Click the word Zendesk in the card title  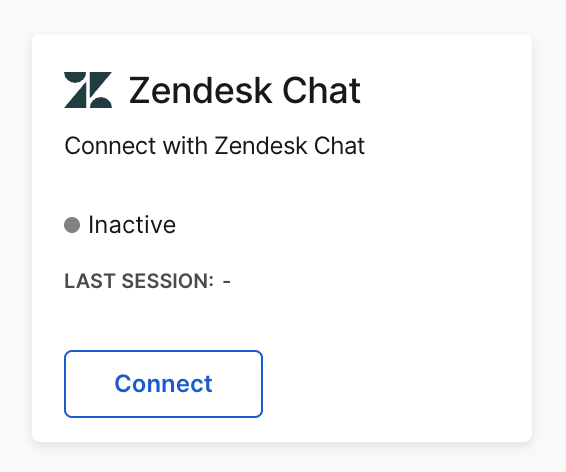(200, 90)
